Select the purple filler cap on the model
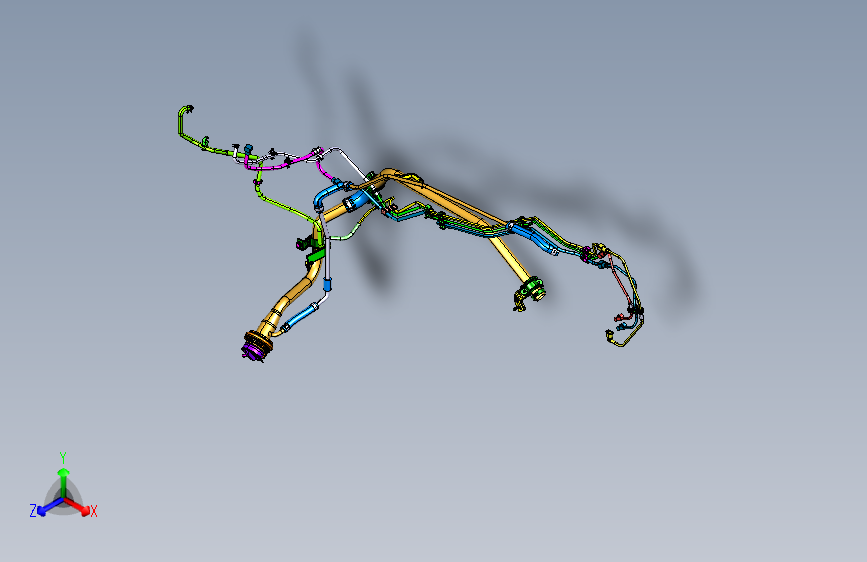Image resolution: width=867 pixels, height=562 pixels. coord(252,351)
